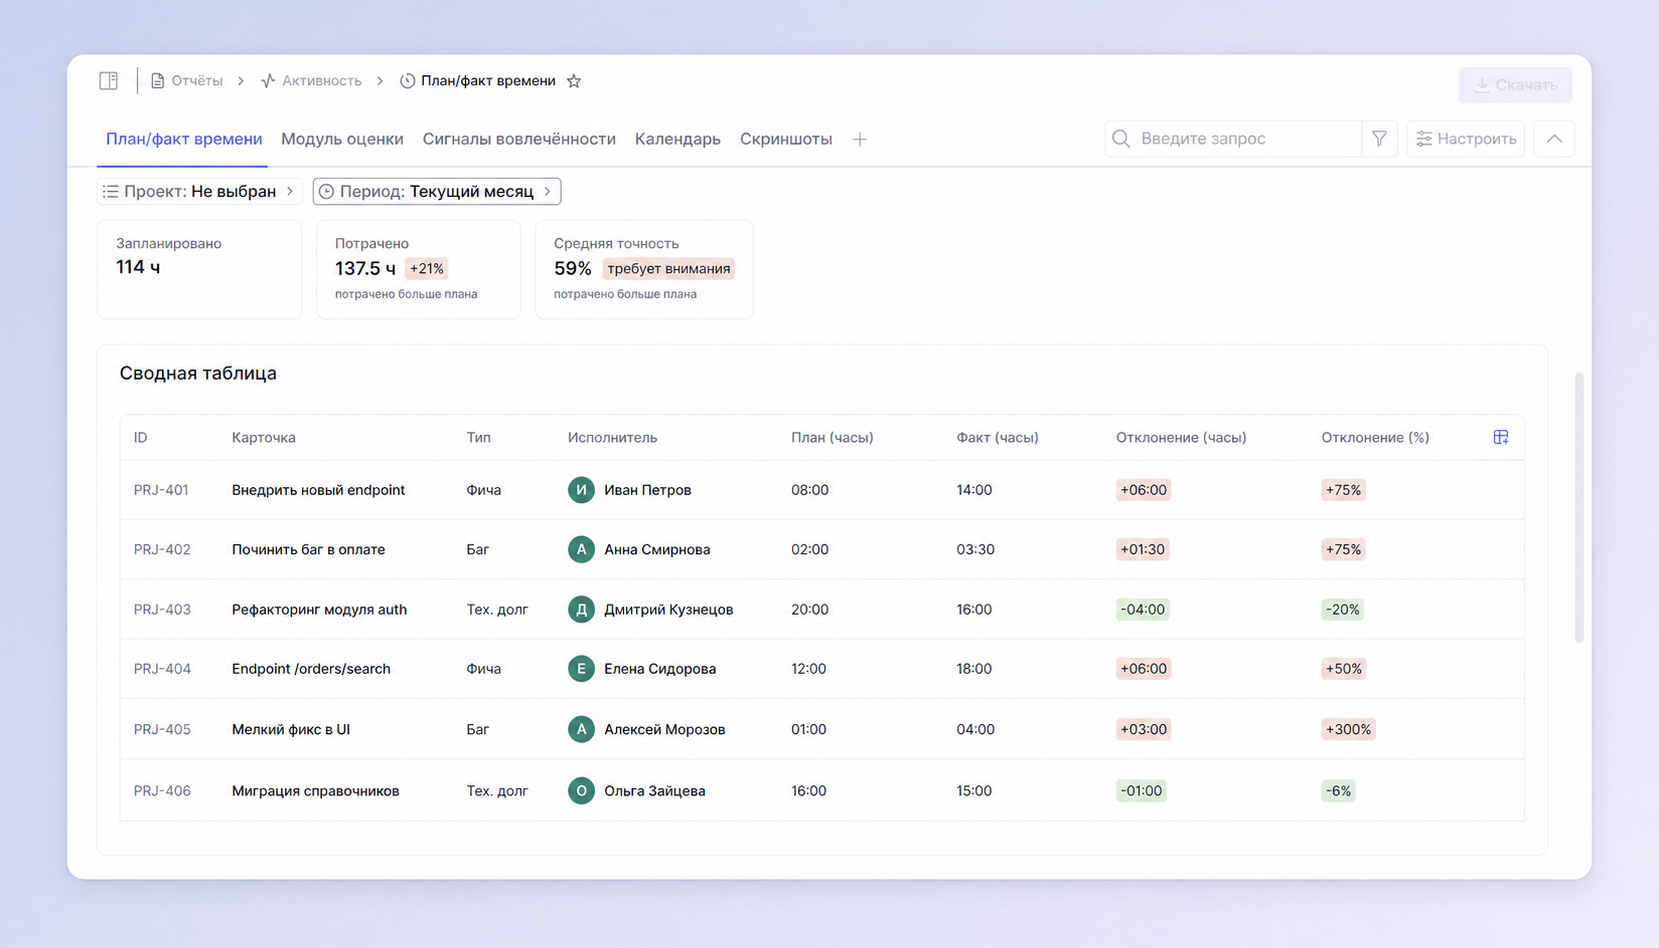
Task: Star the План/факт времени report
Action: pos(574,81)
